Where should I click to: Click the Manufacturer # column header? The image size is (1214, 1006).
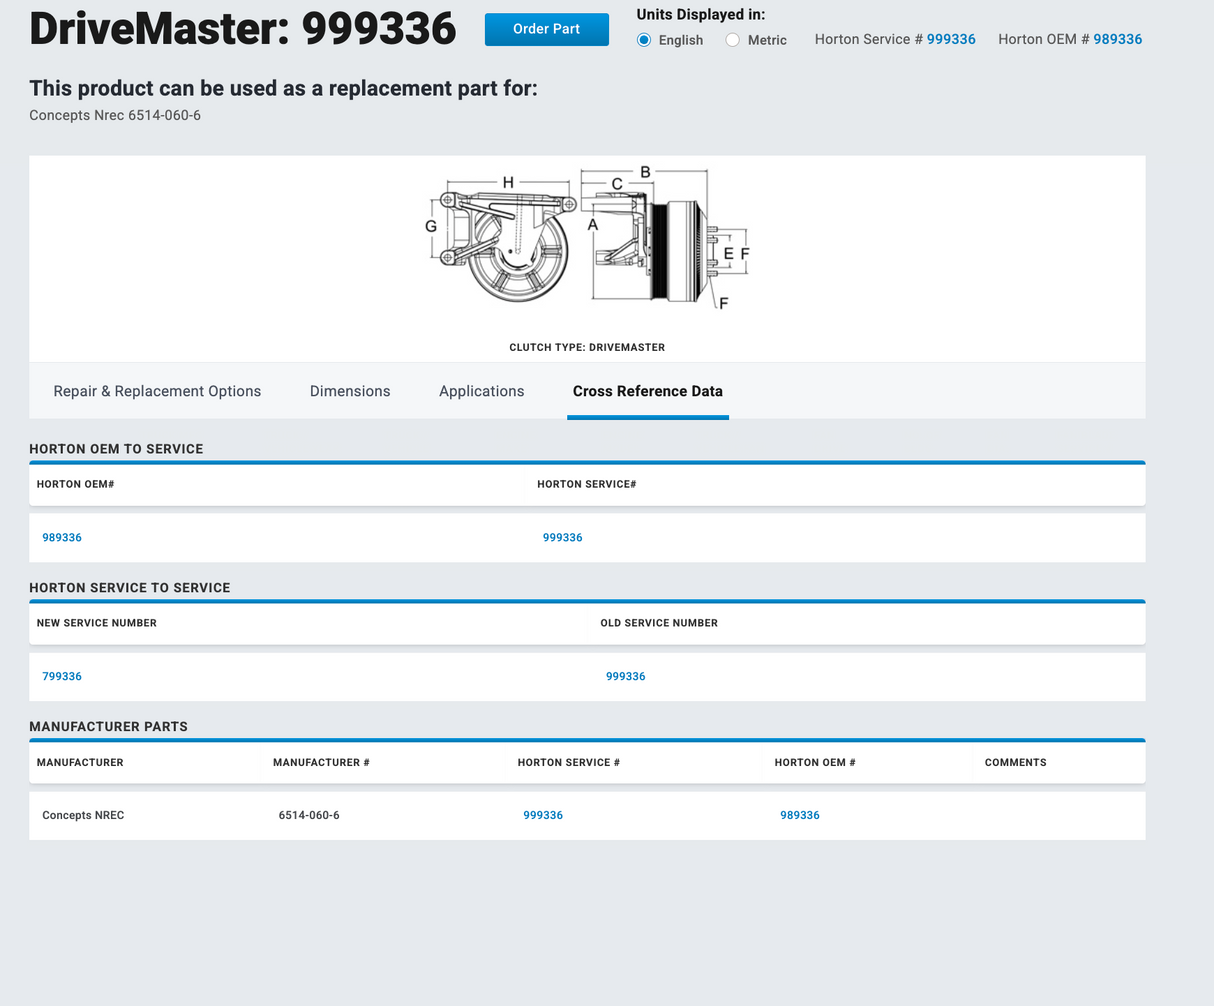(321, 763)
